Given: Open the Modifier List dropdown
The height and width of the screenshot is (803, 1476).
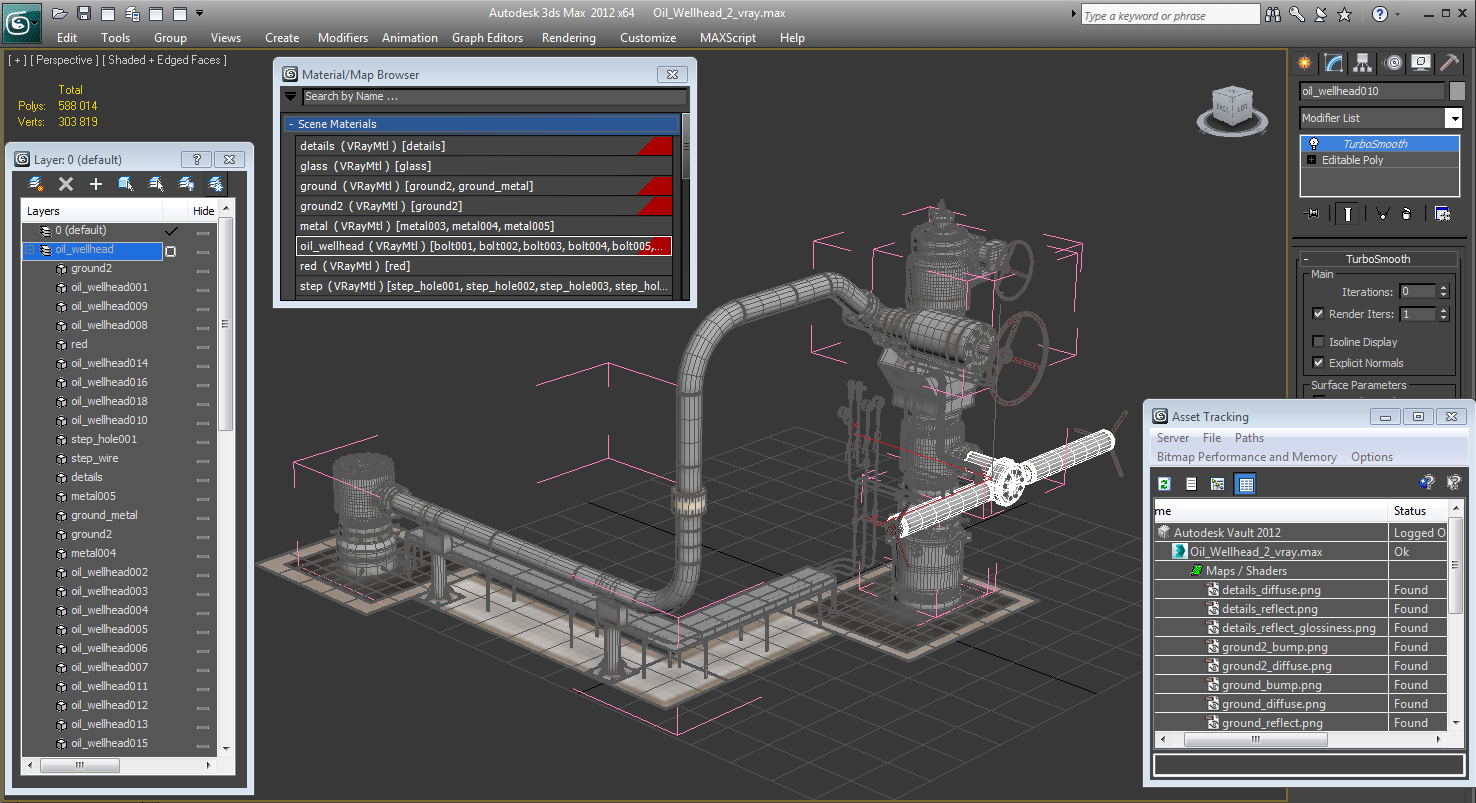Looking at the screenshot, I should click(x=1454, y=118).
